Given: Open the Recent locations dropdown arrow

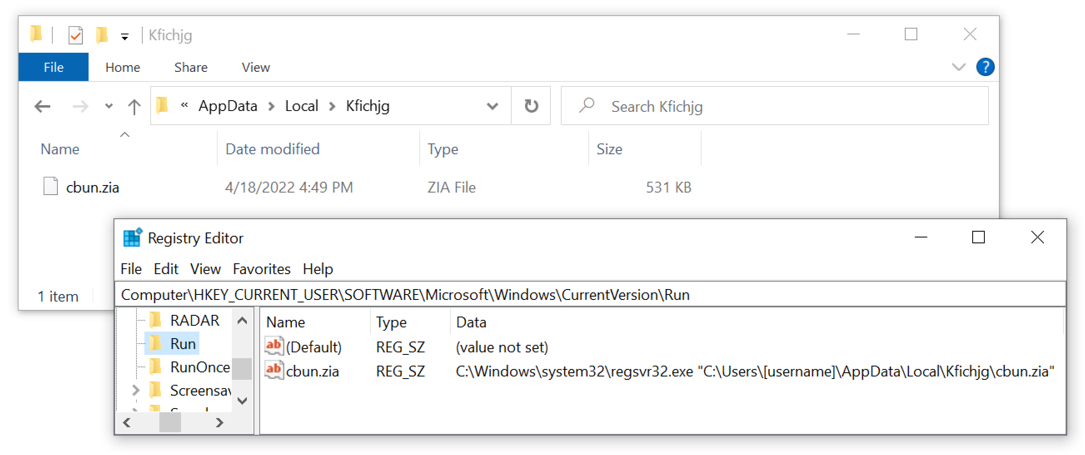Looking at the screenshot, I should tap(109, 106).
